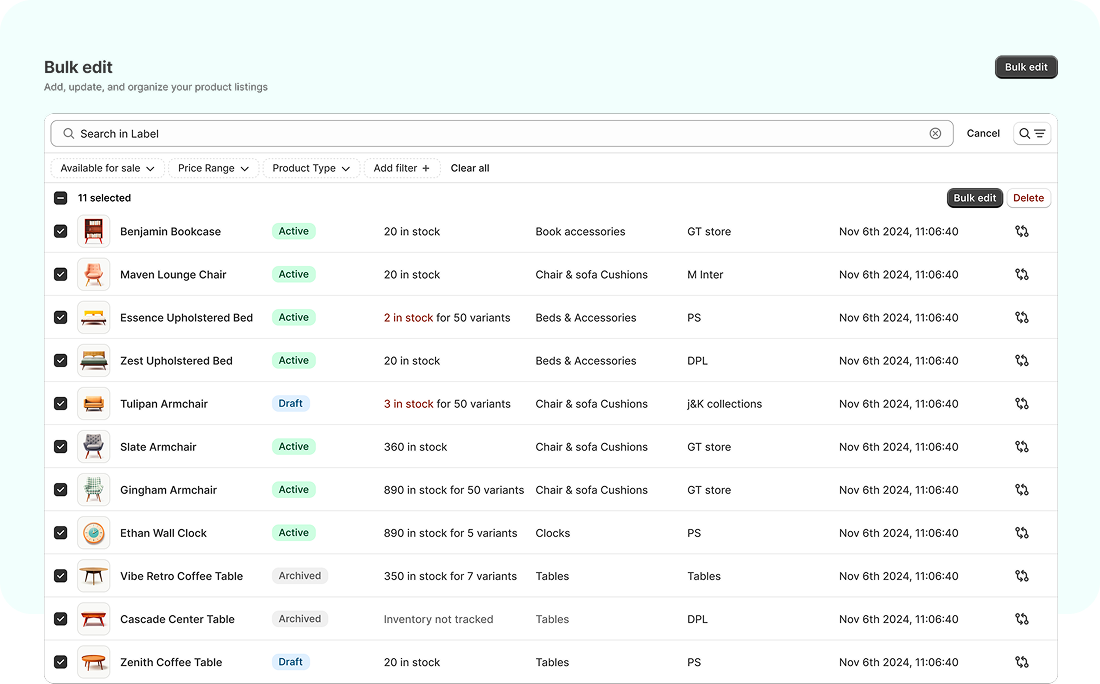This screenshot has height=684, width=1100.
Task: Uncheck the Essence Upholstered Bed checkbox
Action: pos(61,317)
